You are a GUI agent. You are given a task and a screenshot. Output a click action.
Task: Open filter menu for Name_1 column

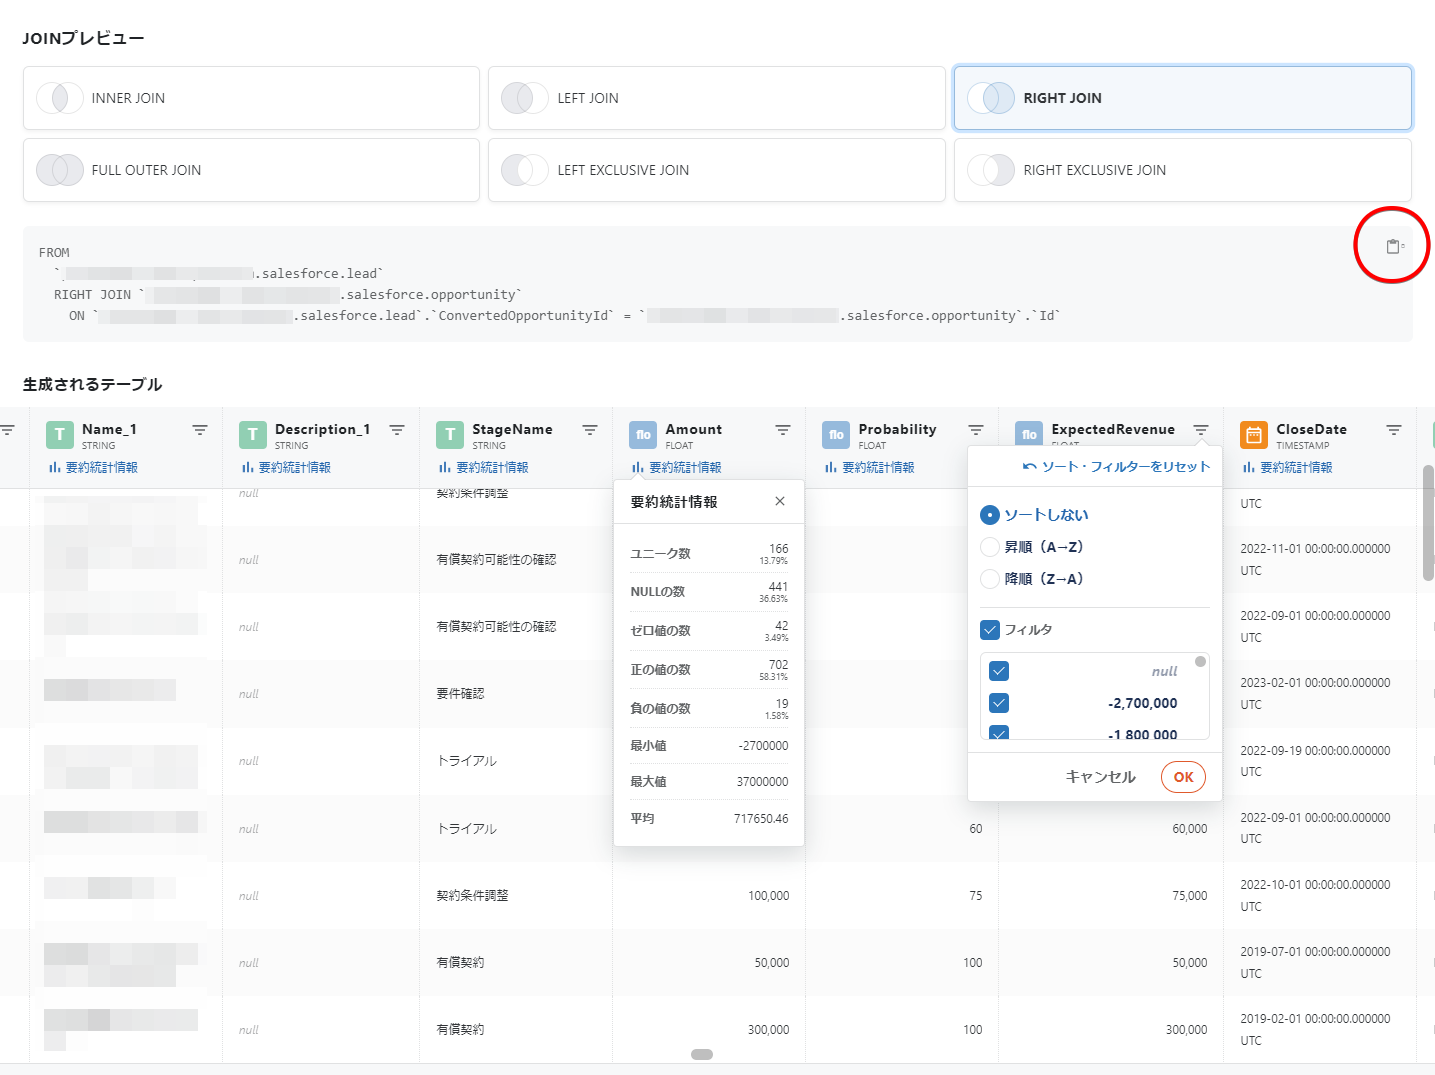pos(200,430)
